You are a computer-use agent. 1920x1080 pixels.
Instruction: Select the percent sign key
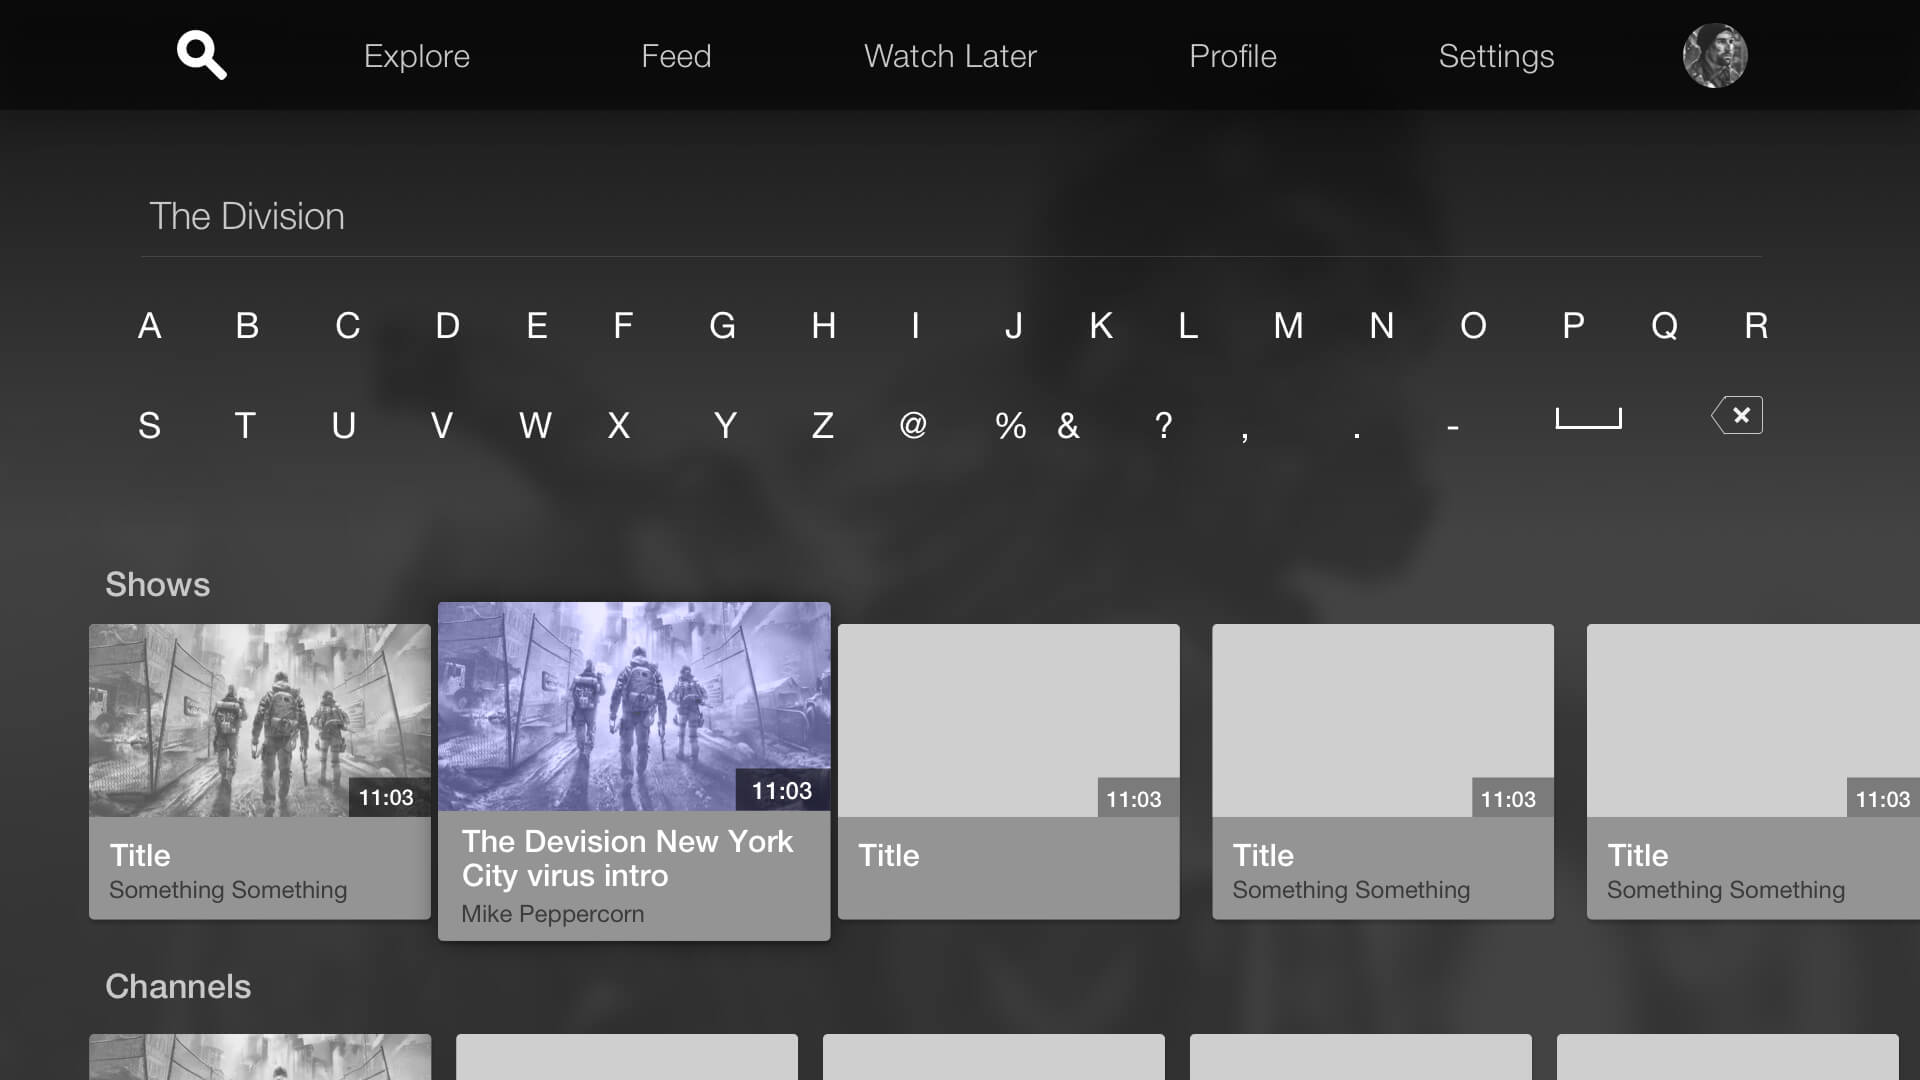tap(1010, 426)
